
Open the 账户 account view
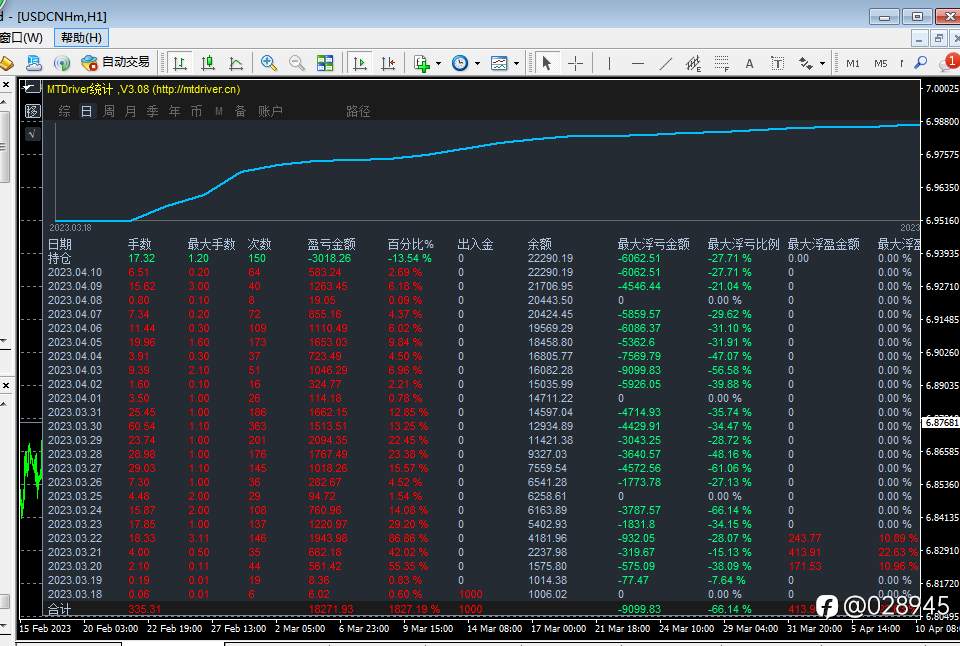pos(270,111)
